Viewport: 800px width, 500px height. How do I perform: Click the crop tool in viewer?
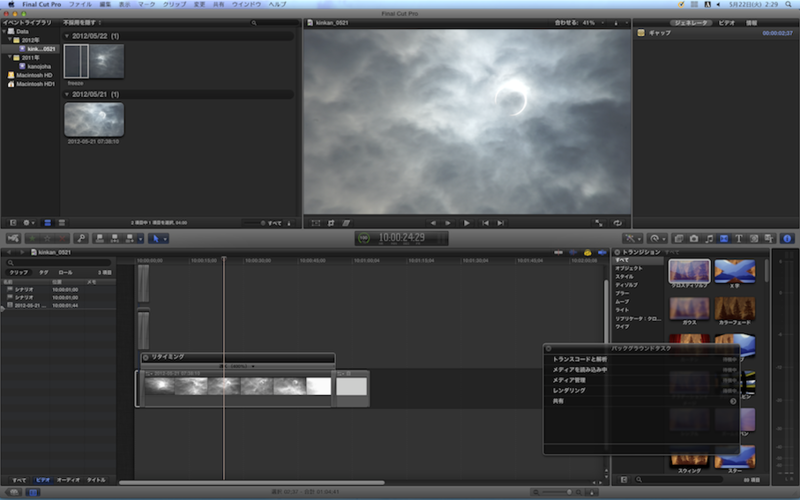click(x=331, y=223)
